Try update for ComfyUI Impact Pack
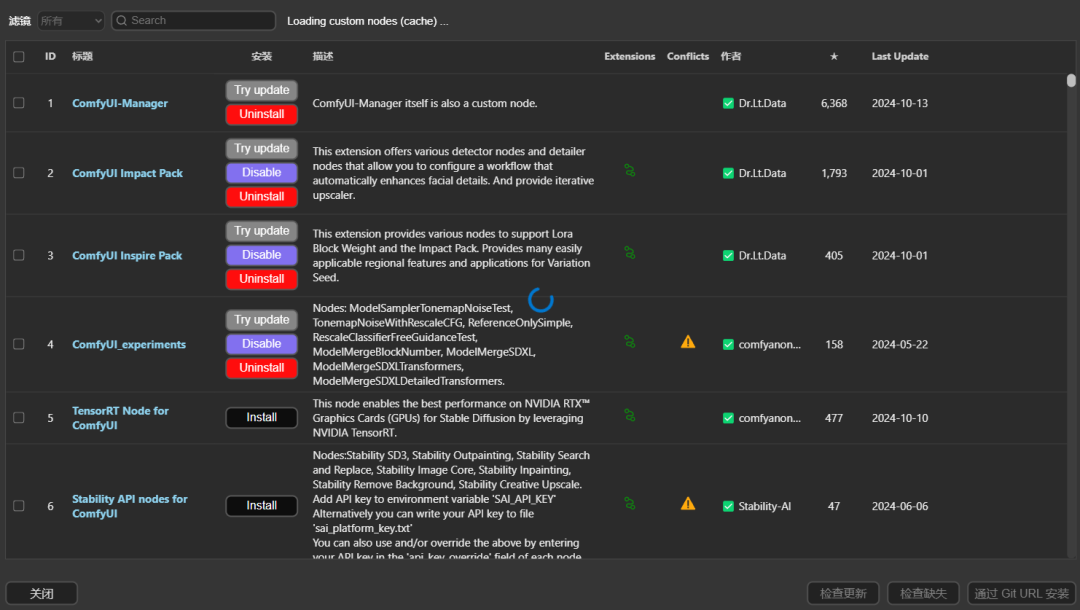This screenshot has height=610, width=1080. pos(262,149)
